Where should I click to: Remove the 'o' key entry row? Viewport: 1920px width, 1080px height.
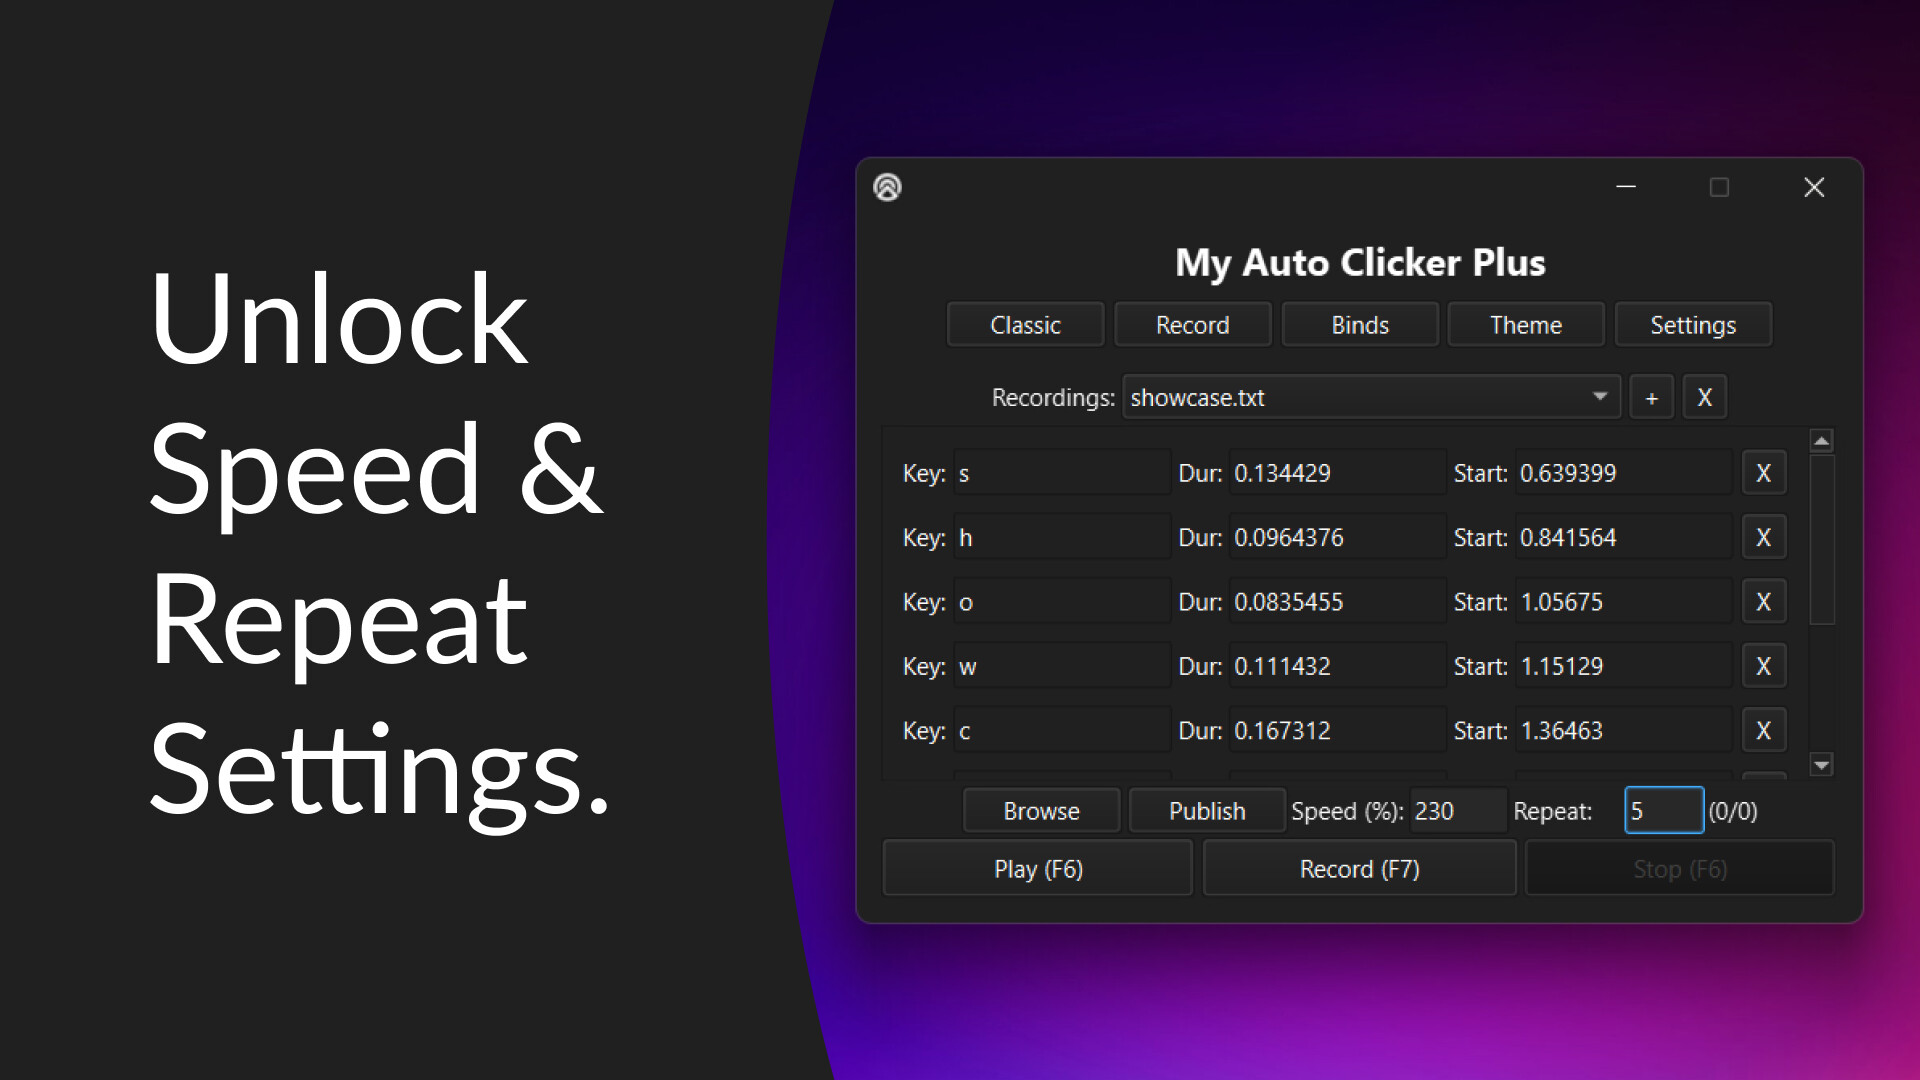coord(1763,602)
